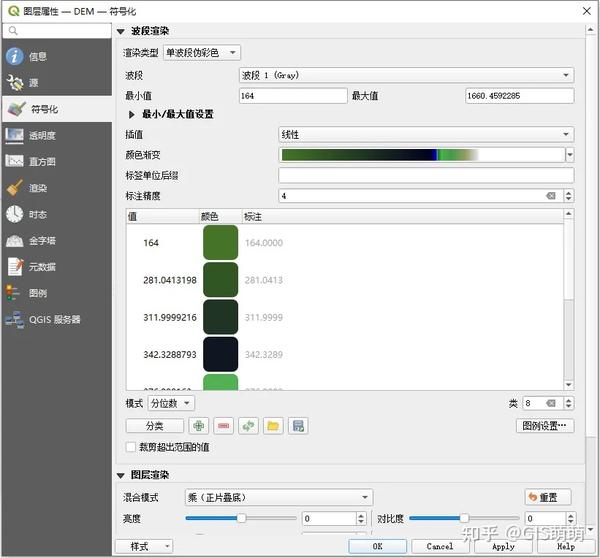Open the 透明度 (Transparency) tab

(57, 135)
